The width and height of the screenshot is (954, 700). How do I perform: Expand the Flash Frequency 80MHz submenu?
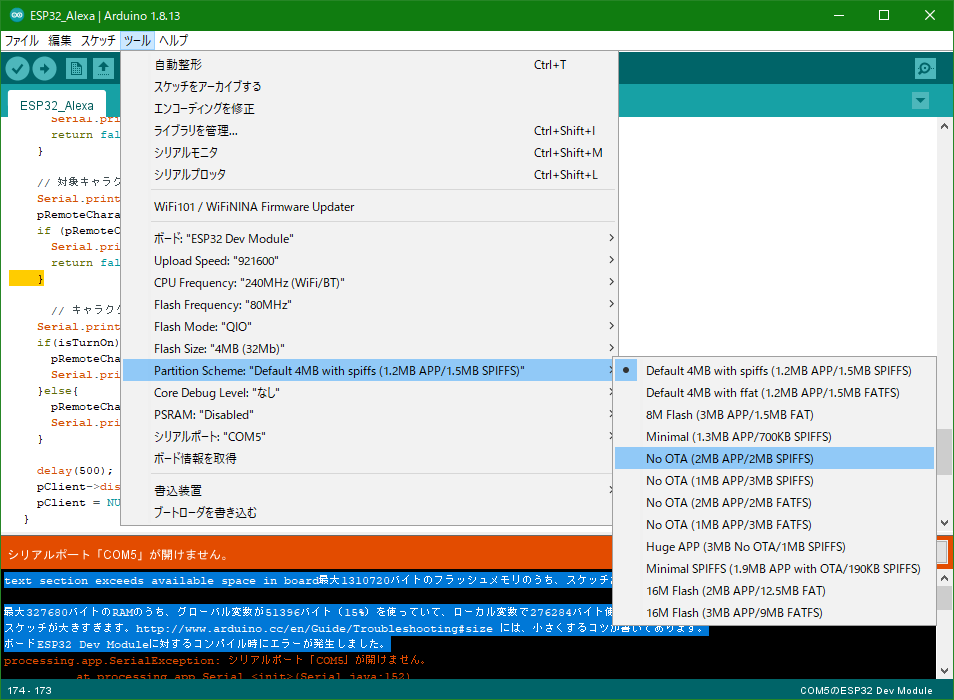(370, 305)
